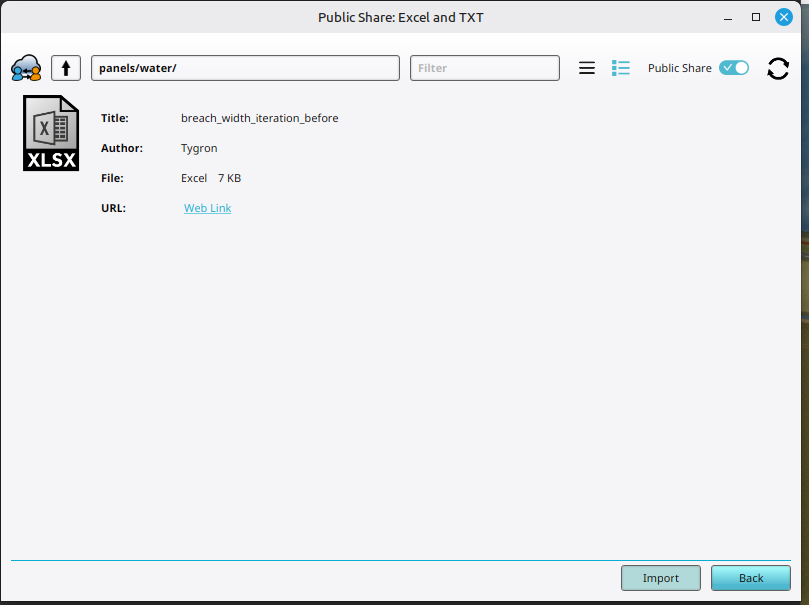Select the XLSX document thumbnail
Screen dimensions: 809x605
coord(51,133)
